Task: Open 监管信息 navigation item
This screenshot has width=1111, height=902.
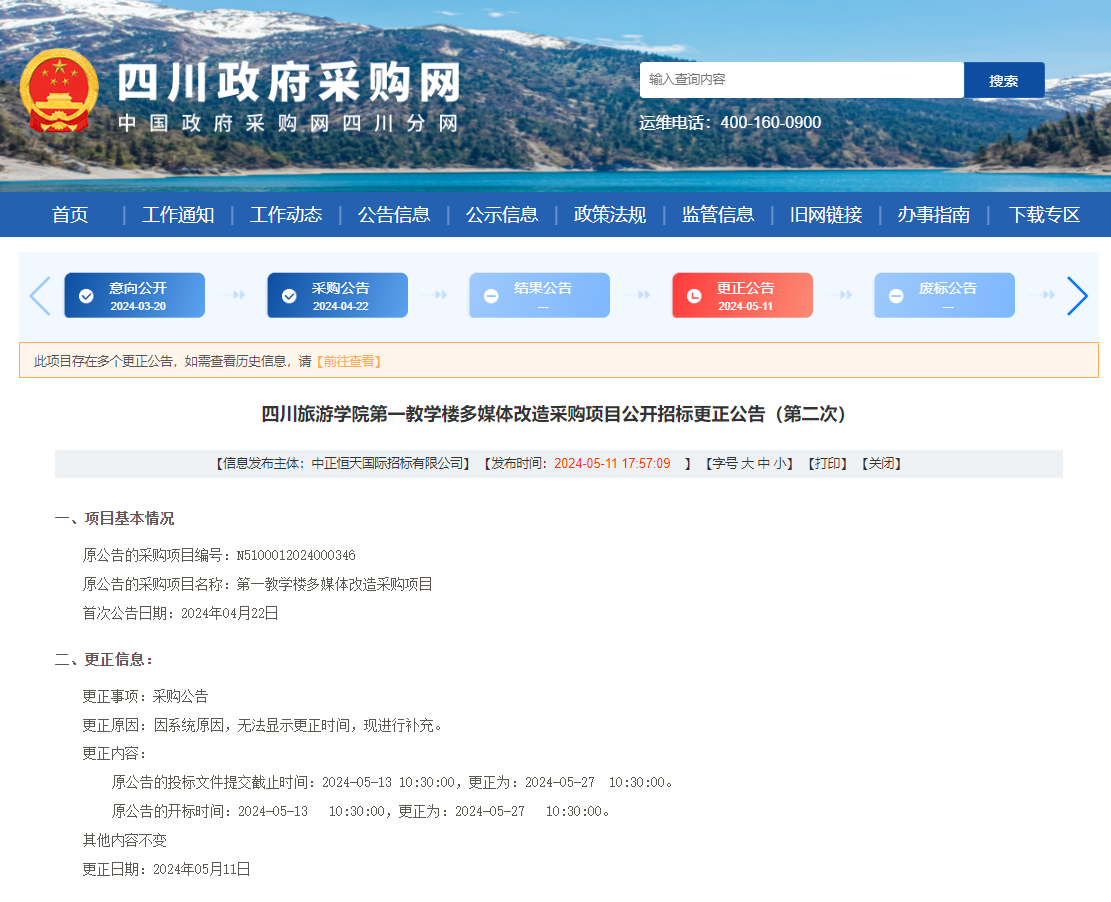Action: [718, 215]
